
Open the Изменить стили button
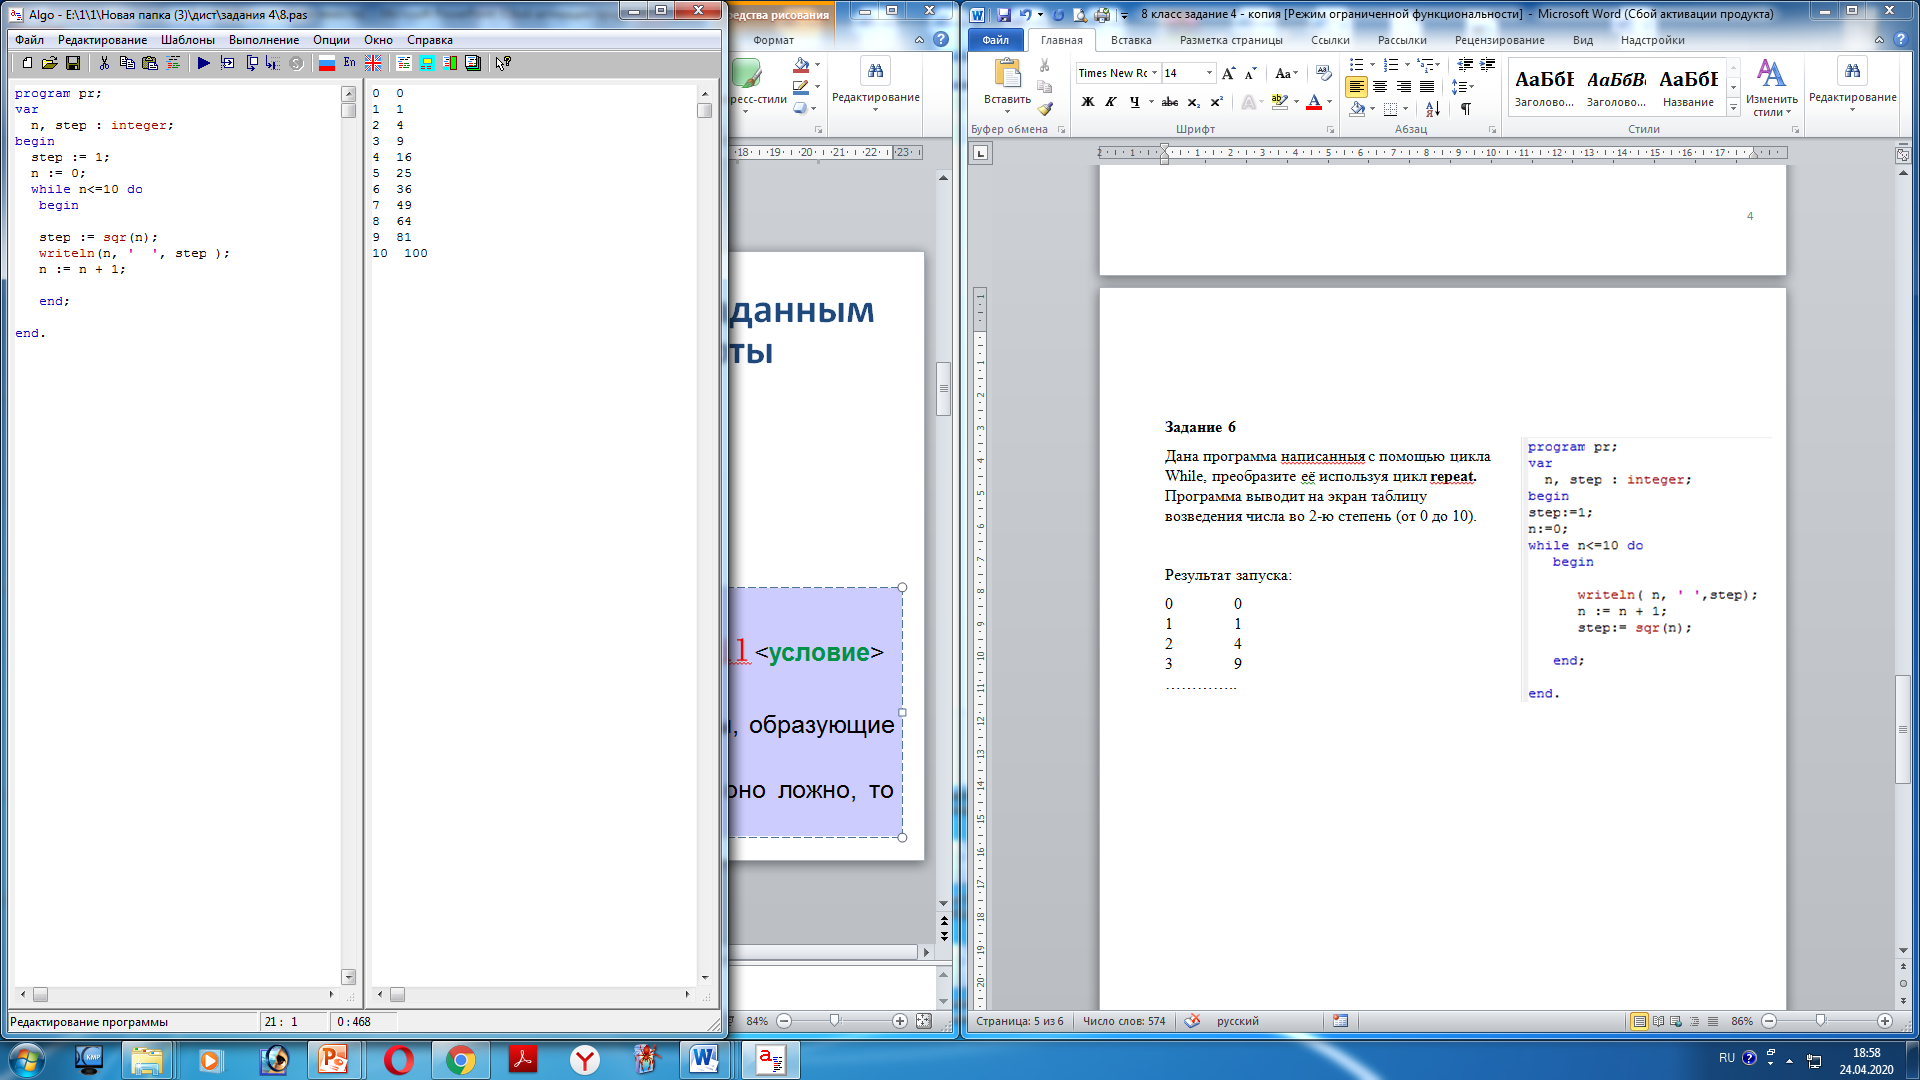coord(1771,88)
